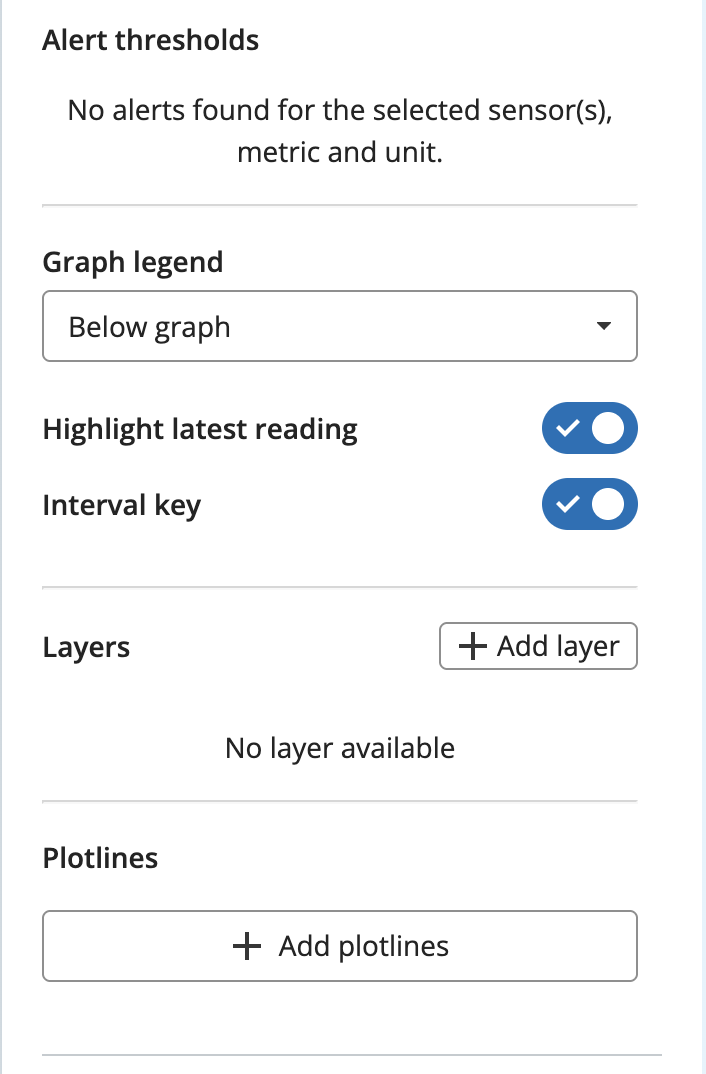Click the plus icon in Add plotlines
The image size is (706, 1074).
tap(247, 946)
